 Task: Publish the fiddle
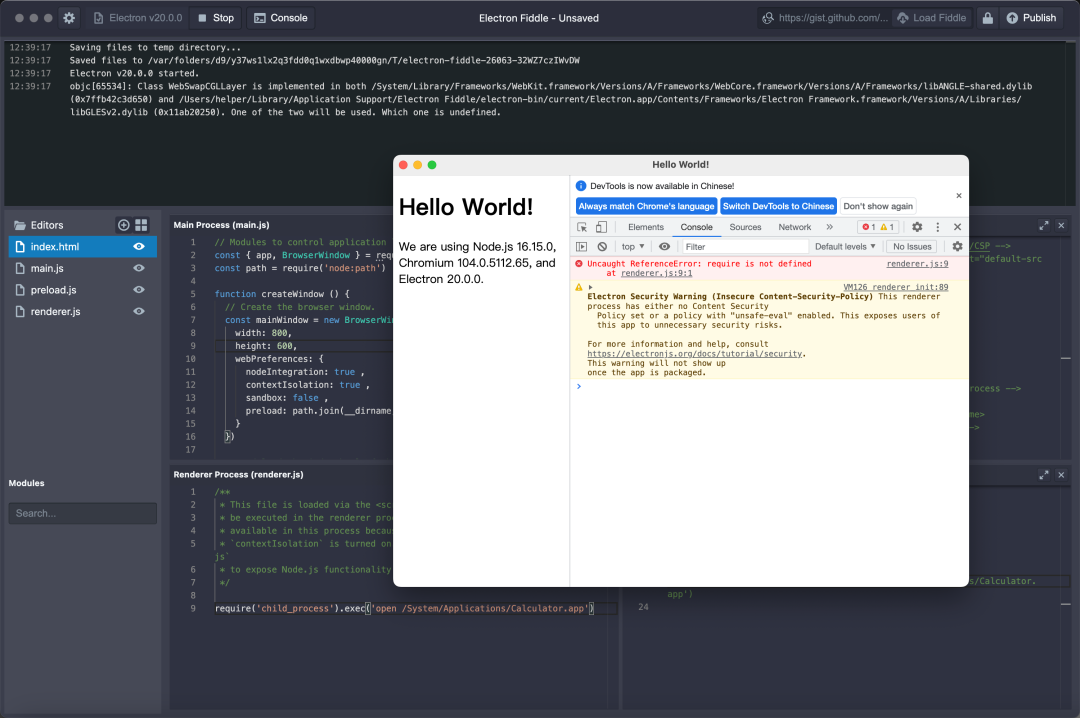coord(1031,18)
